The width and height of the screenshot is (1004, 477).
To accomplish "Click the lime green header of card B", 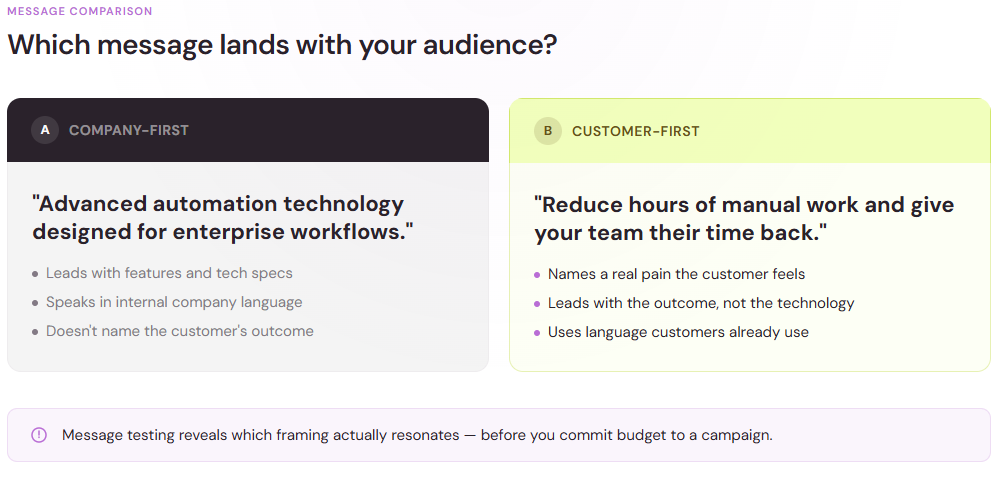I will 750,131.
